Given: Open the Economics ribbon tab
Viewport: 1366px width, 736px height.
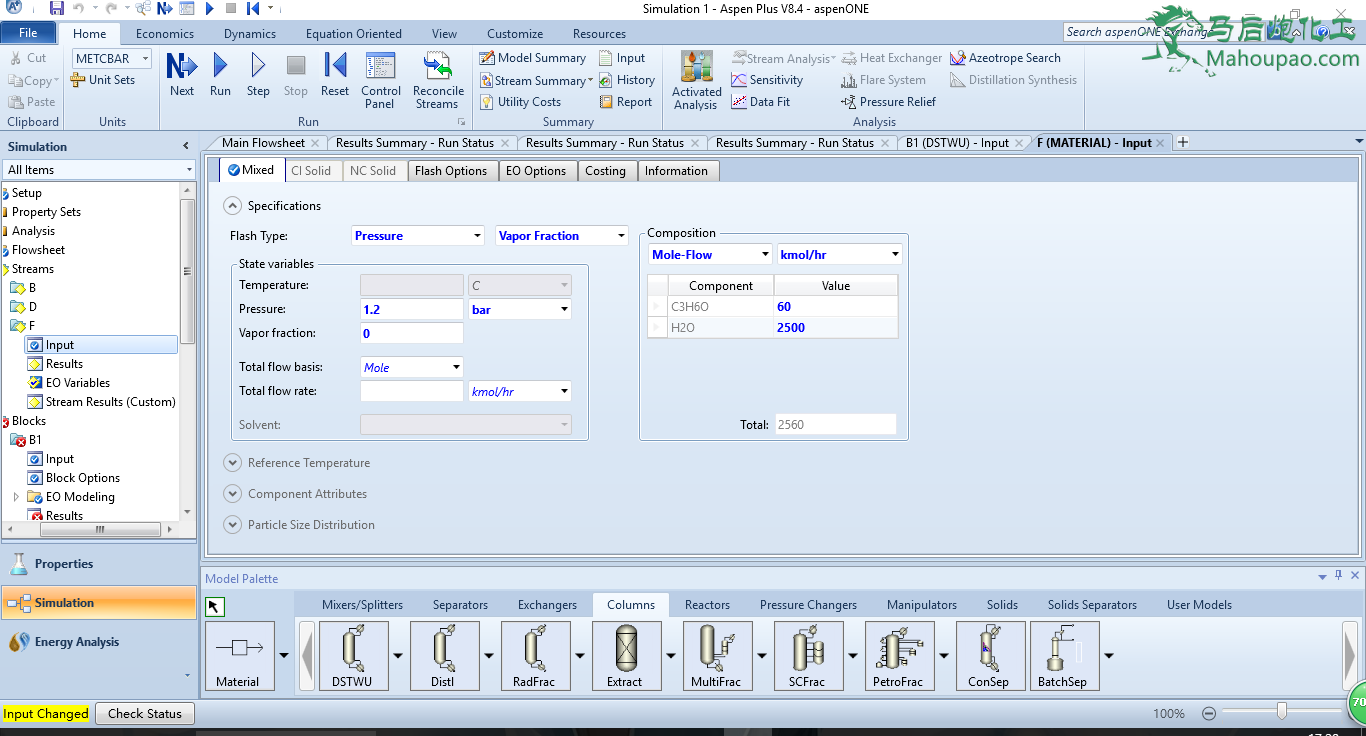Looking at the screenshot, I should coord(165,34).
